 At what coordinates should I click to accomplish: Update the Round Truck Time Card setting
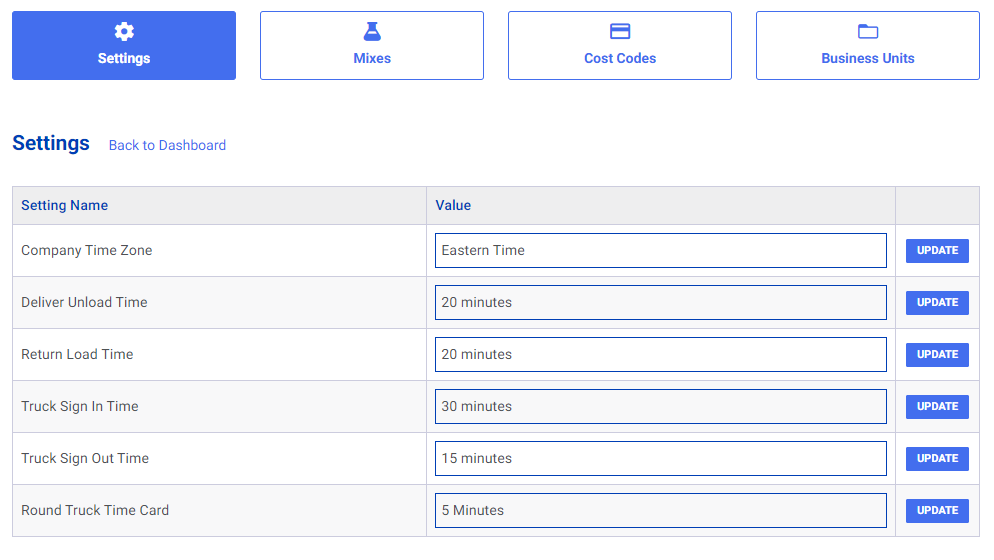pos(937,511)
